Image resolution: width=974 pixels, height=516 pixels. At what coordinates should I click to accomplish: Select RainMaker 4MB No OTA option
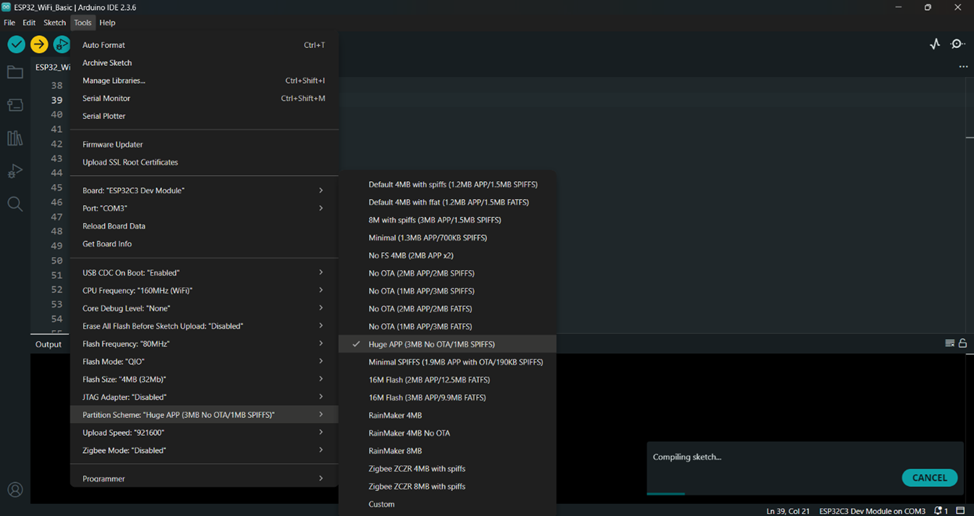(447, 433)
